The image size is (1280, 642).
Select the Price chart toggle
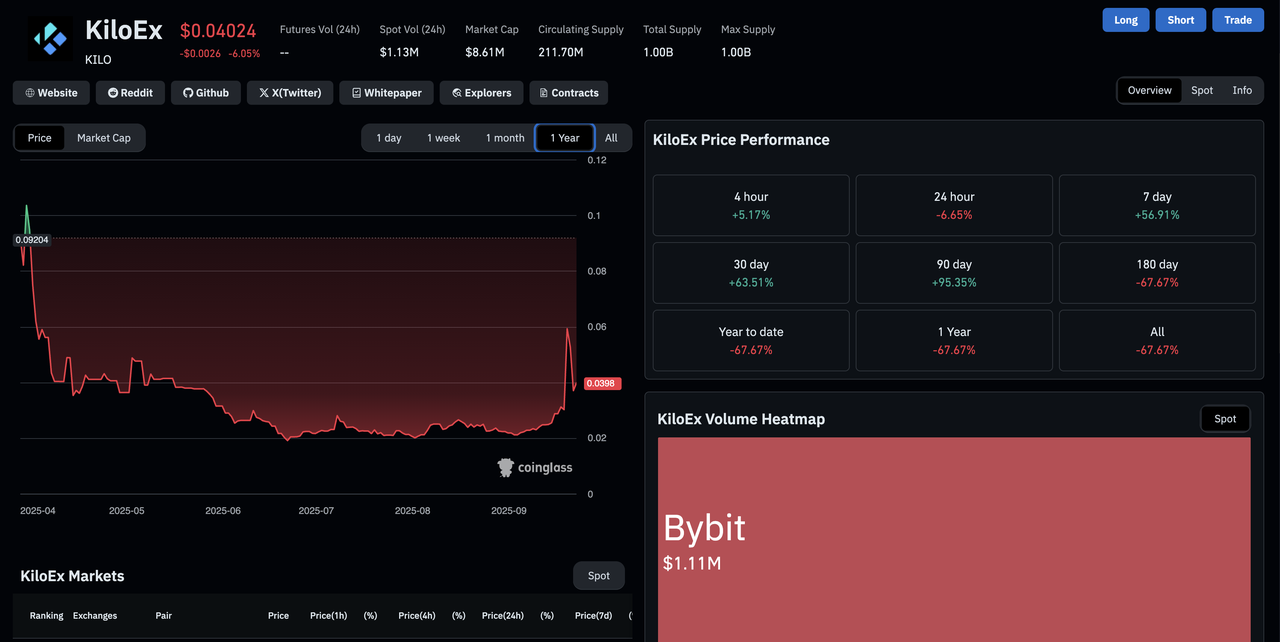tap(40, 138)
